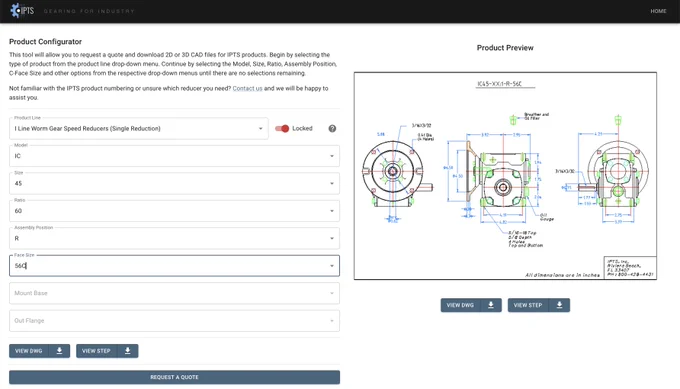Expand the Size dropdown showing 45
Image resolution: width=680 pixels, height=389 pixels.
click(x=174, y=183)
